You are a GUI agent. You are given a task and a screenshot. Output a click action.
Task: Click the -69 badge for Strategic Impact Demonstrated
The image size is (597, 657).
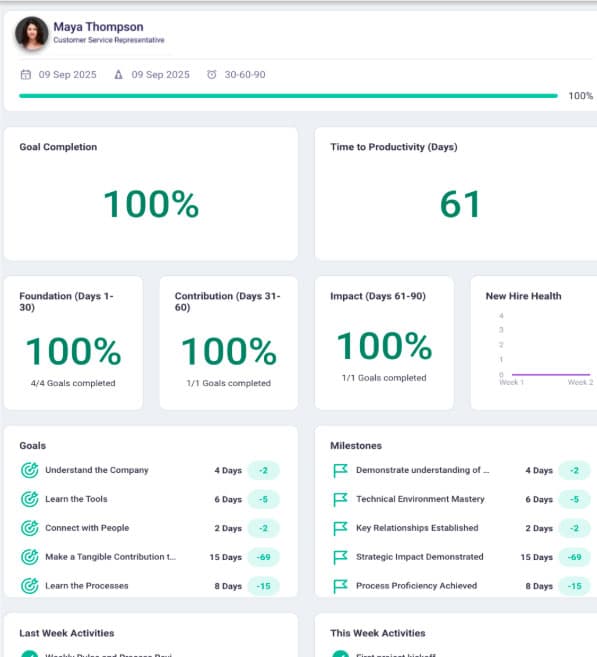574,557
